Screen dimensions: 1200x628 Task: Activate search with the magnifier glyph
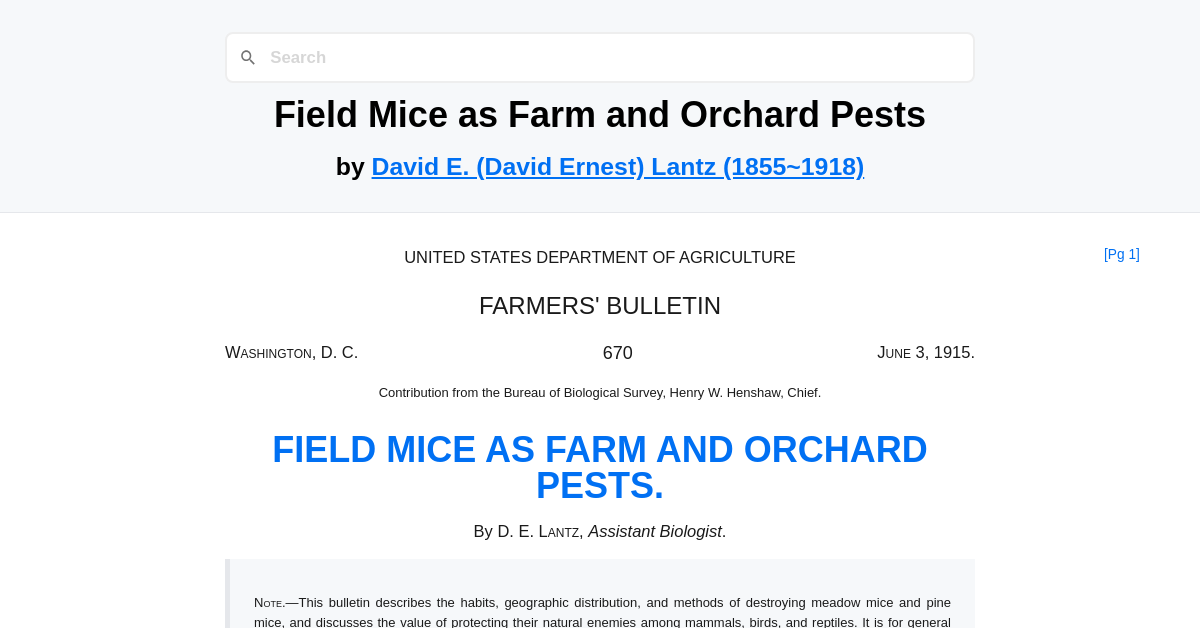pos(248,57)
